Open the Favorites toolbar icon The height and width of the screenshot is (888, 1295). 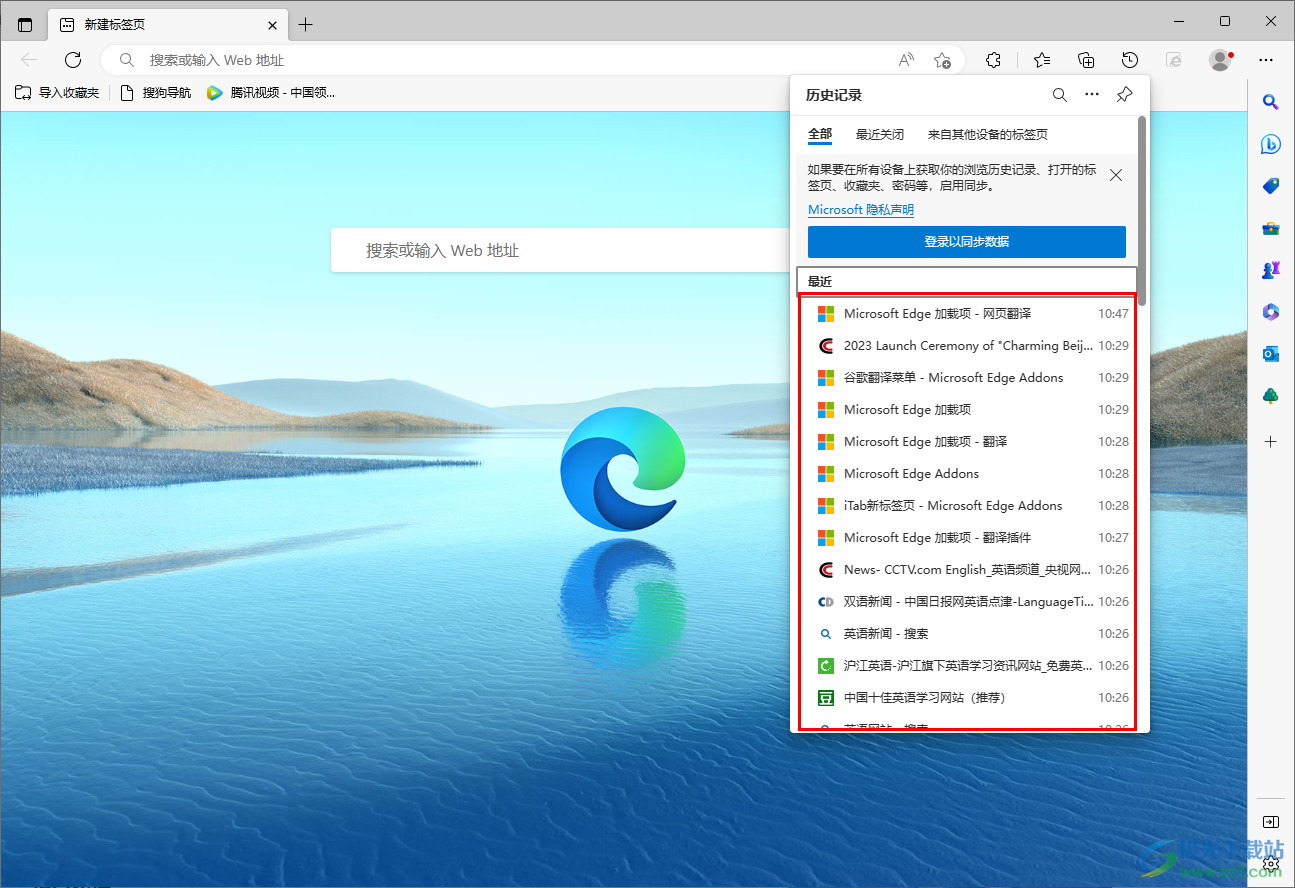(1042, 60)
